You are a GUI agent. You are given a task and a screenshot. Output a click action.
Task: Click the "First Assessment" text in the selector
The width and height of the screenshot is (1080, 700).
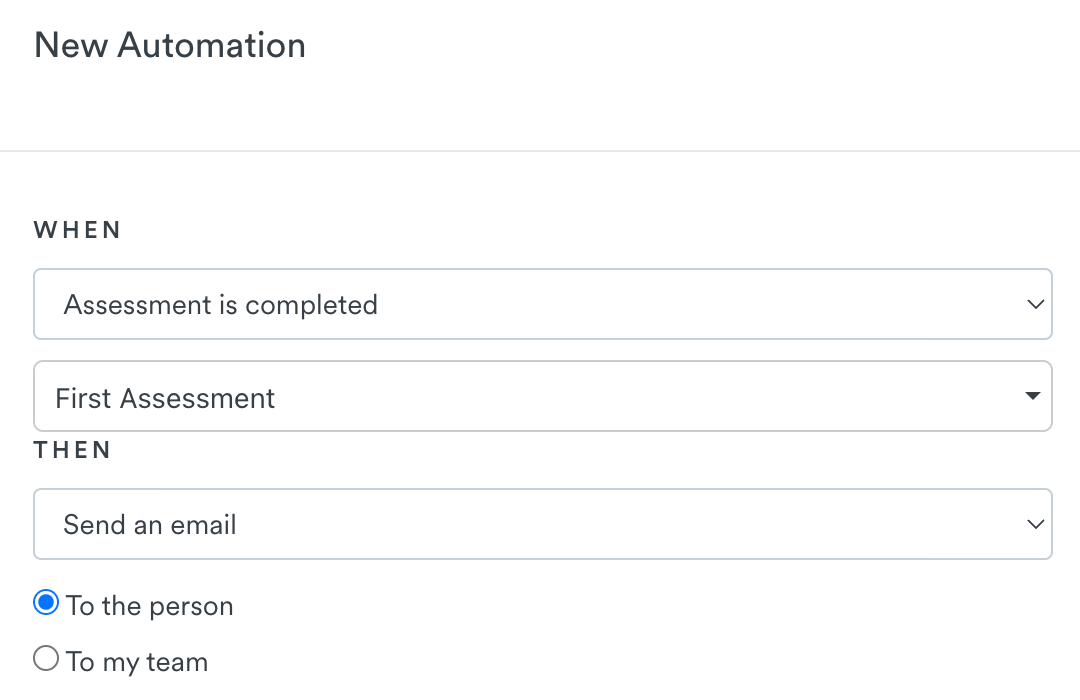click(165, 398)
